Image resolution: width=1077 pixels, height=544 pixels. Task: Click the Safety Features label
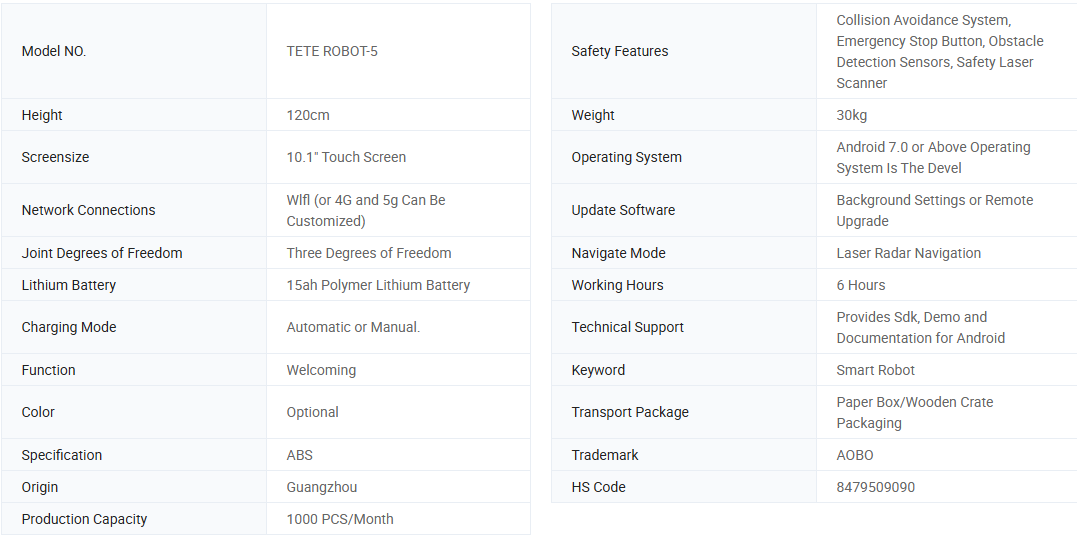[x=620, y=51]
